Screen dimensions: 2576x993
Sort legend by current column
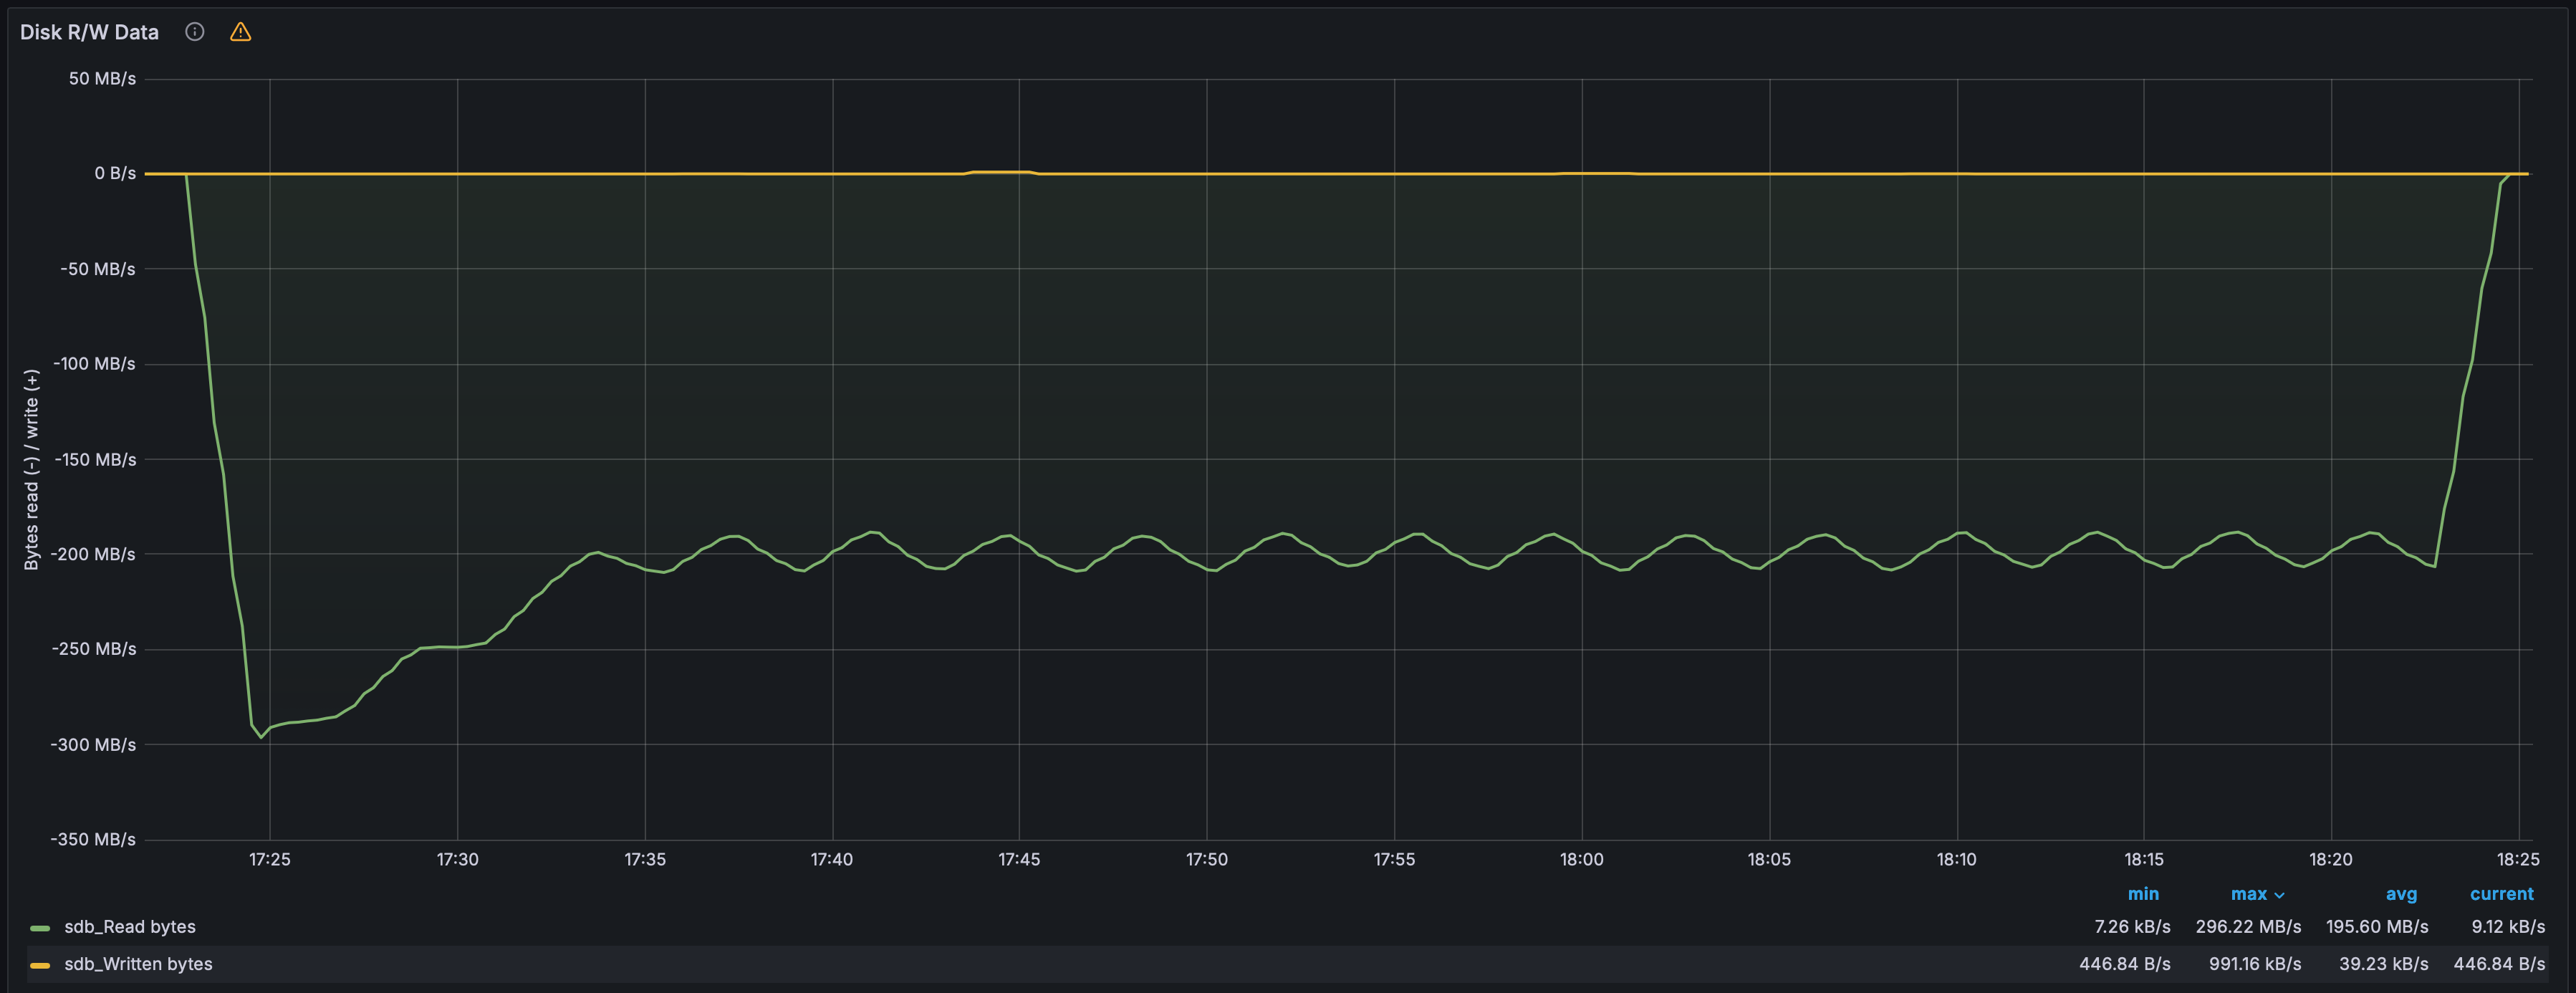pos(2501,894)
